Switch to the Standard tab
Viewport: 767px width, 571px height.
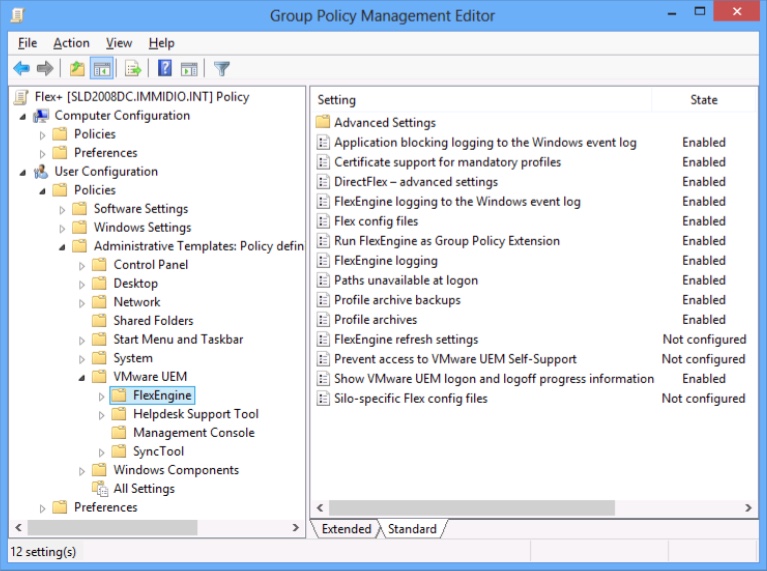click(x=412, y=529)
